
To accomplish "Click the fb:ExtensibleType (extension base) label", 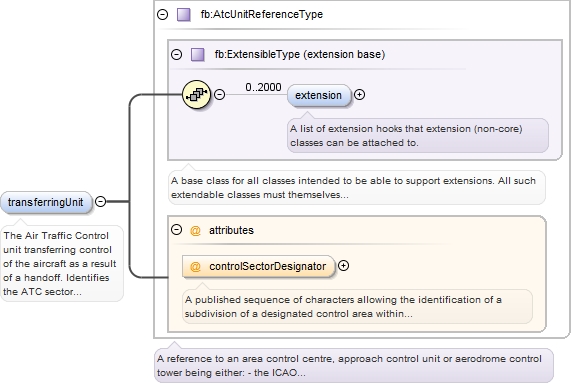I will pos(300,55).
